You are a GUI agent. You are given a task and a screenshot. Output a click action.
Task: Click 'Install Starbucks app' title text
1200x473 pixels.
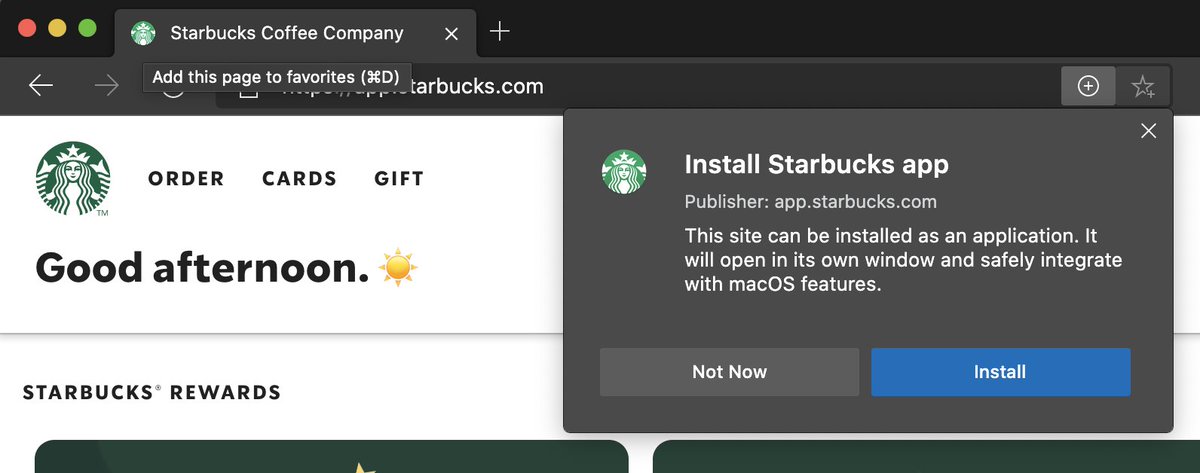(x=816, y=164)
